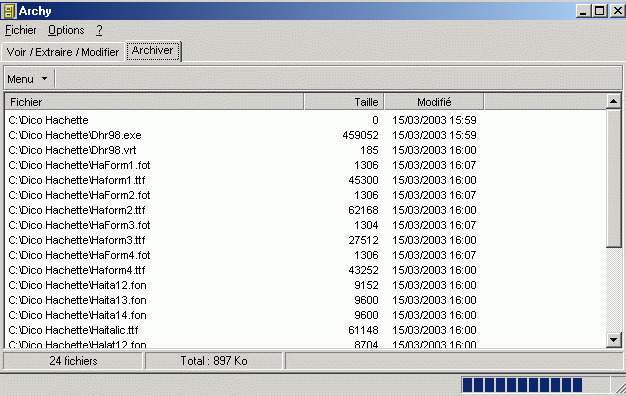
Task: Click the size value 27512
Action: (363, 240)
